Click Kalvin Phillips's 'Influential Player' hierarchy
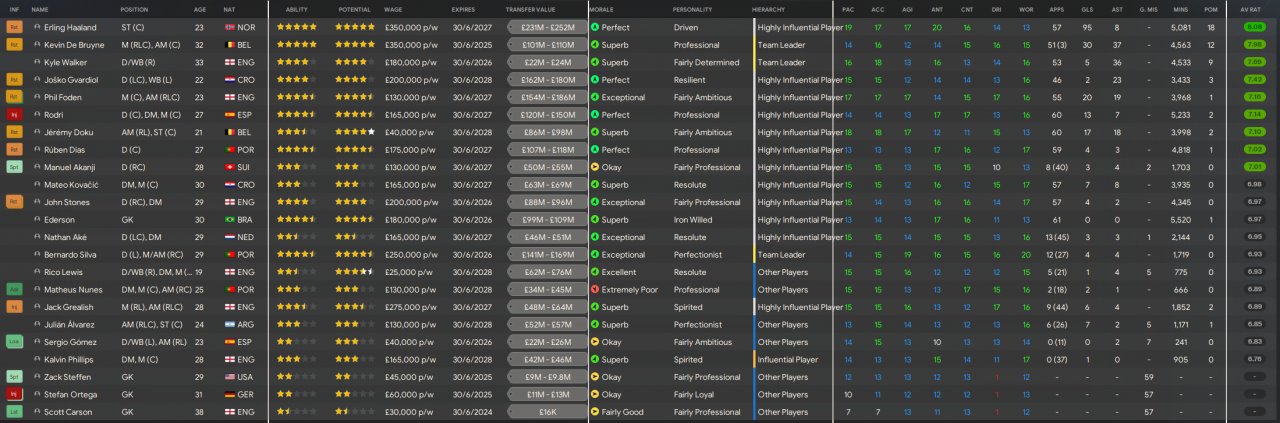This screenshot has height=423, width=1280. tap(788, 360)
